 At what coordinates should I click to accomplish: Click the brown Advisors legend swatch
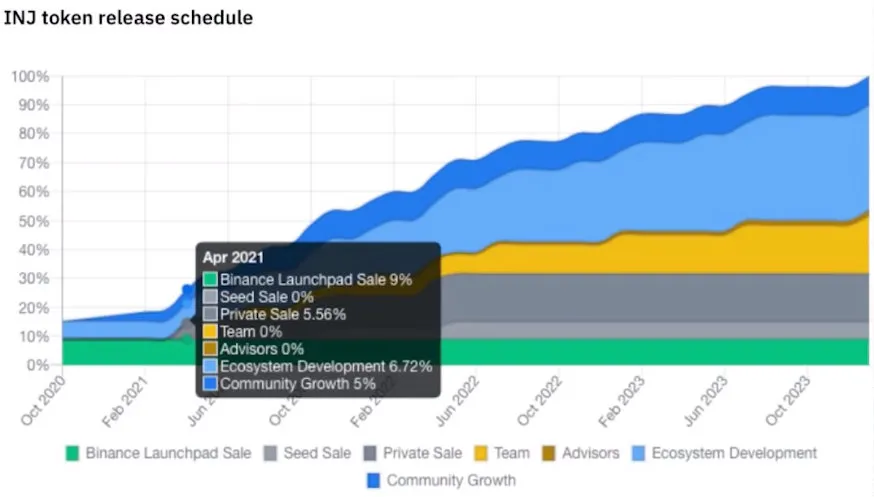[x=548, y=453]
